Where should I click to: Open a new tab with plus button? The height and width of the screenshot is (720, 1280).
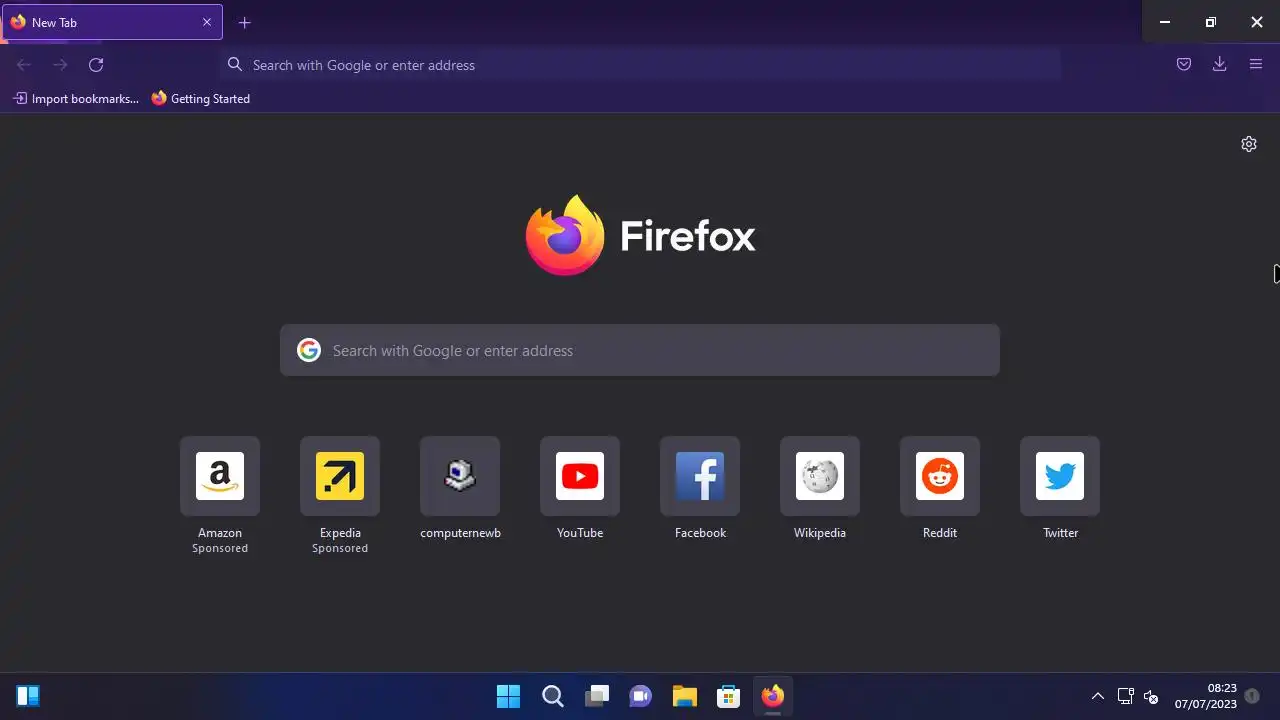244,22
